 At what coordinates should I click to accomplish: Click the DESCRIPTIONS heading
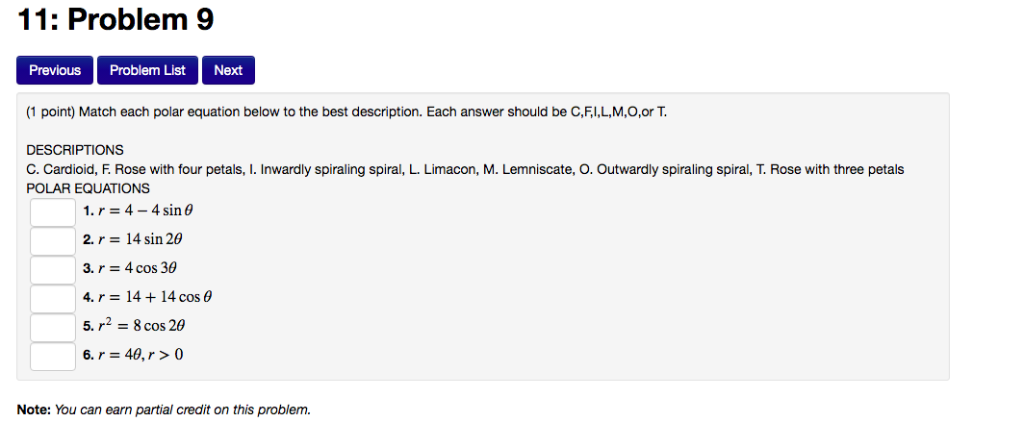(x=74, y=150)
